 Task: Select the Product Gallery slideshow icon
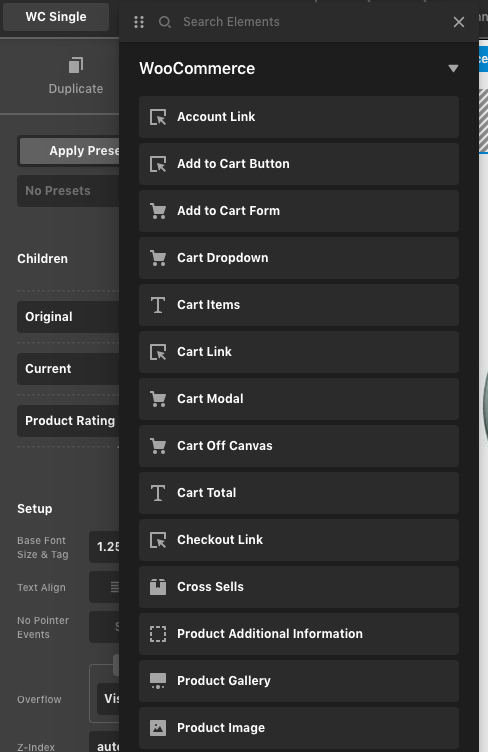(158, 681)
